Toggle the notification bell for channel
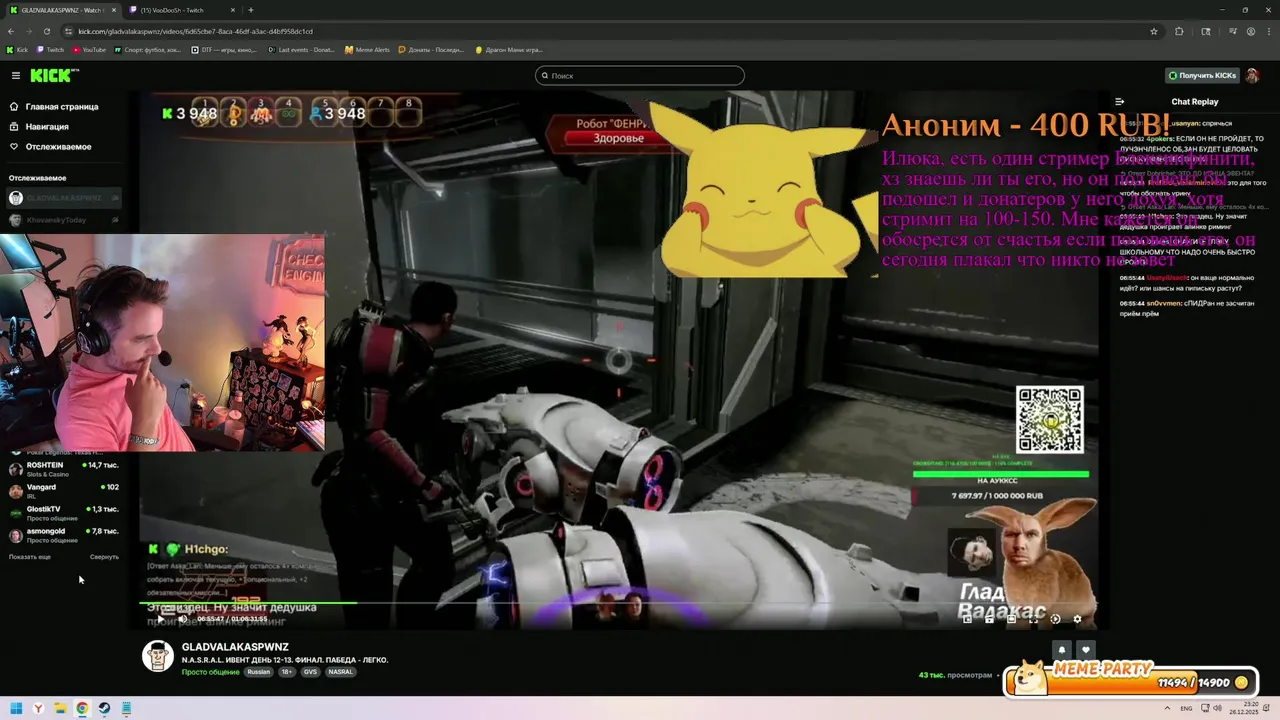The image size is (1280, 720). point(1063,650)
